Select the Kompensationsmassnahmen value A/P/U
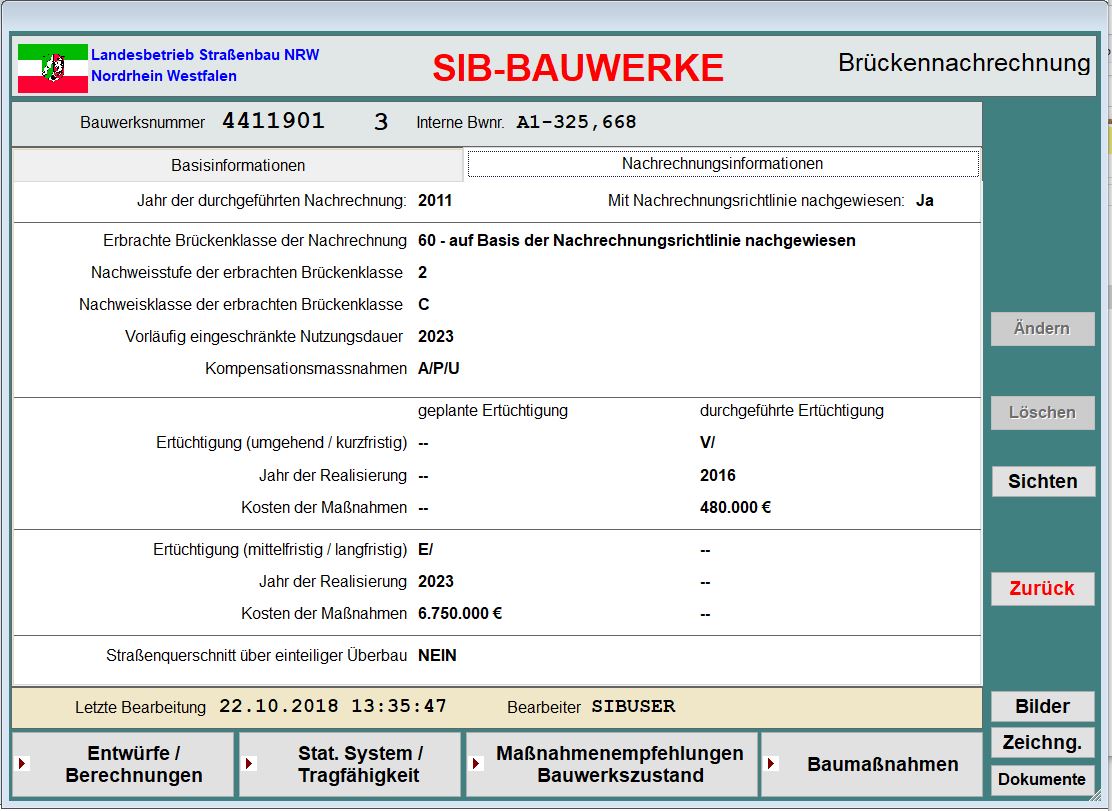The height and width of the screenshot is (811, 1112). point(438,369)
